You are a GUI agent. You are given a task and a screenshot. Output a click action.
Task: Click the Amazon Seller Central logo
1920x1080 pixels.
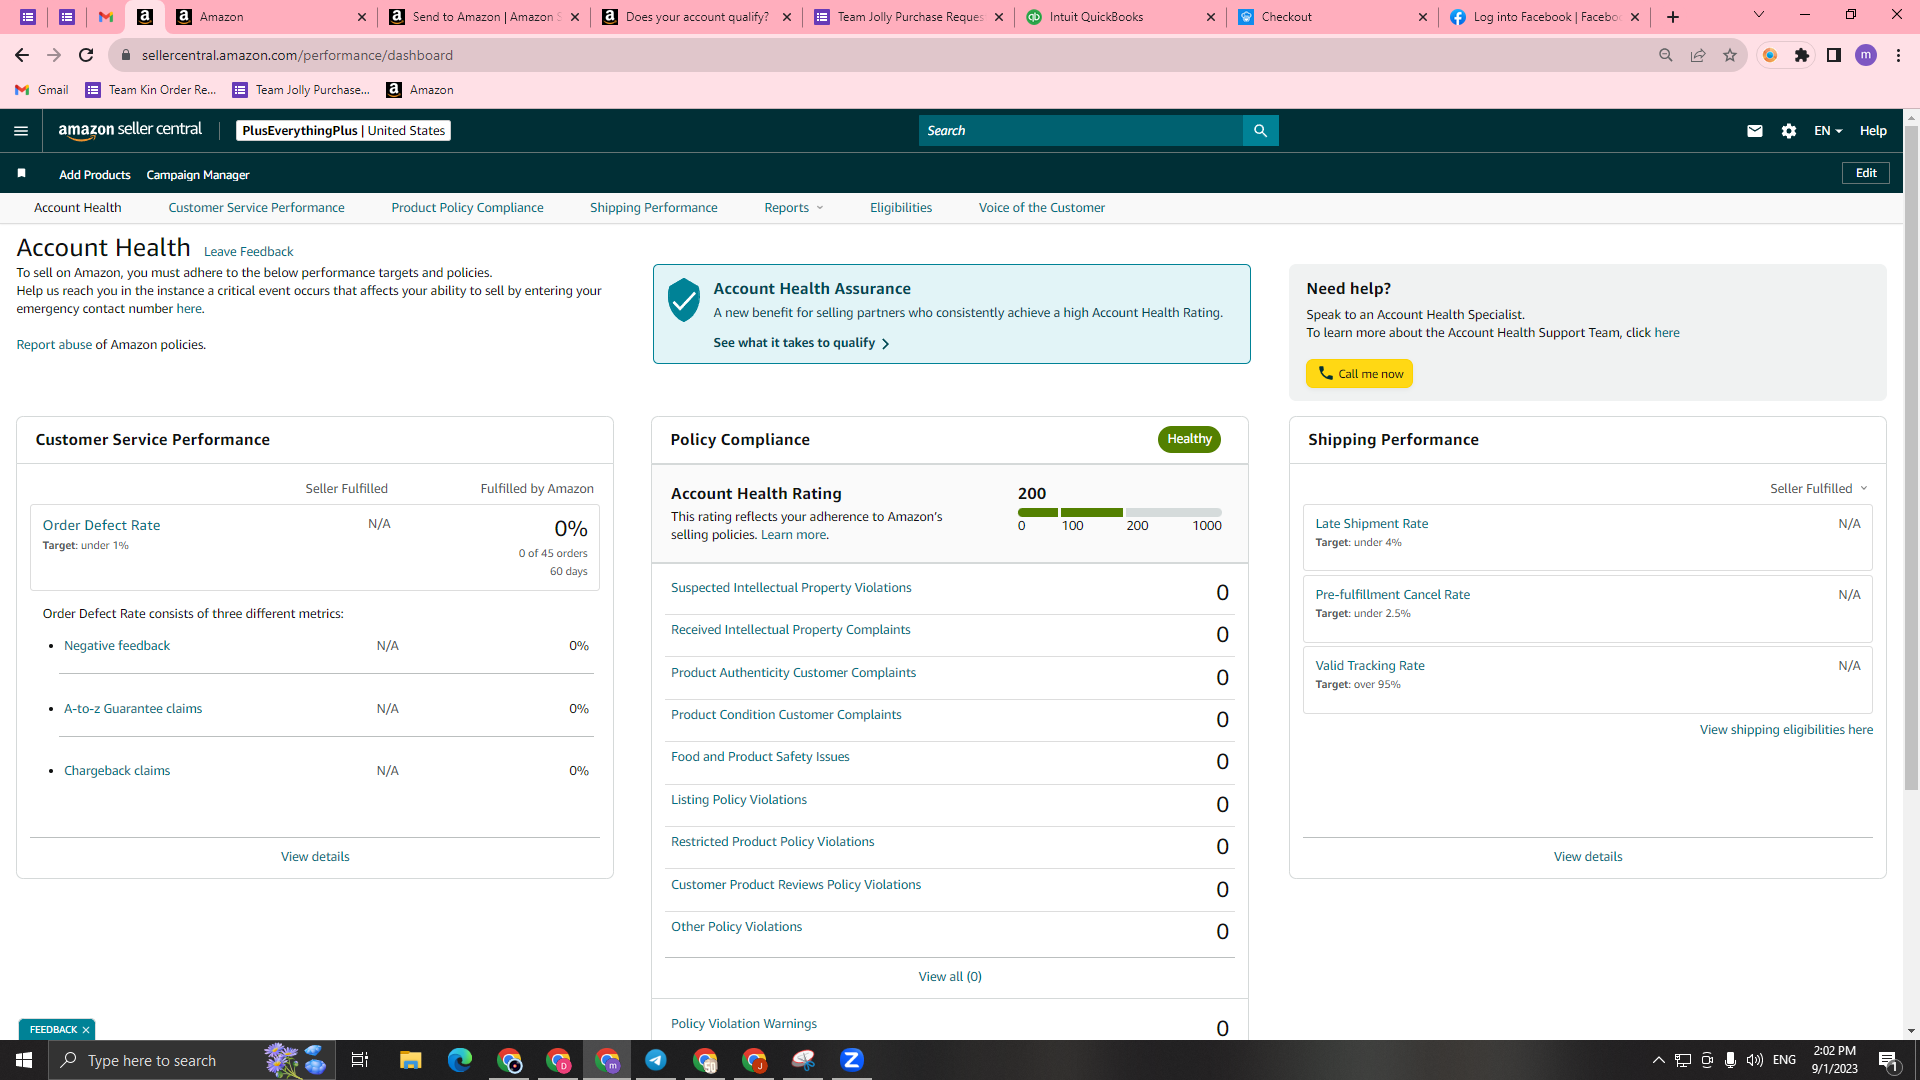[130, 130]
